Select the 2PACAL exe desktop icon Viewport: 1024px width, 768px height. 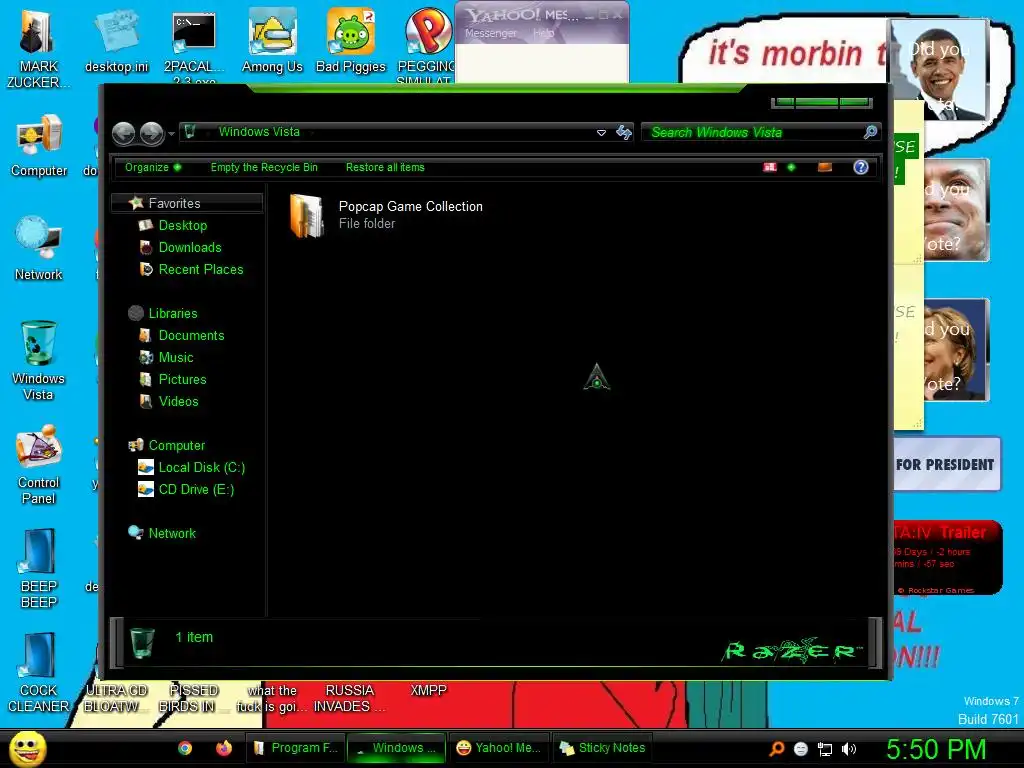pos(194,46)
